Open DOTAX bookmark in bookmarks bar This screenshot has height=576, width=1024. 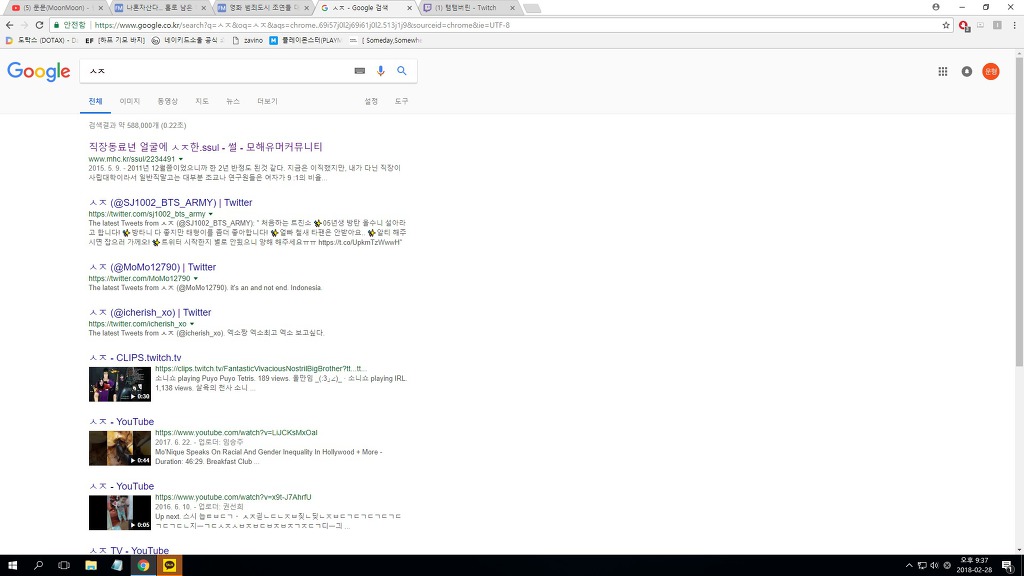coord(40,40)
